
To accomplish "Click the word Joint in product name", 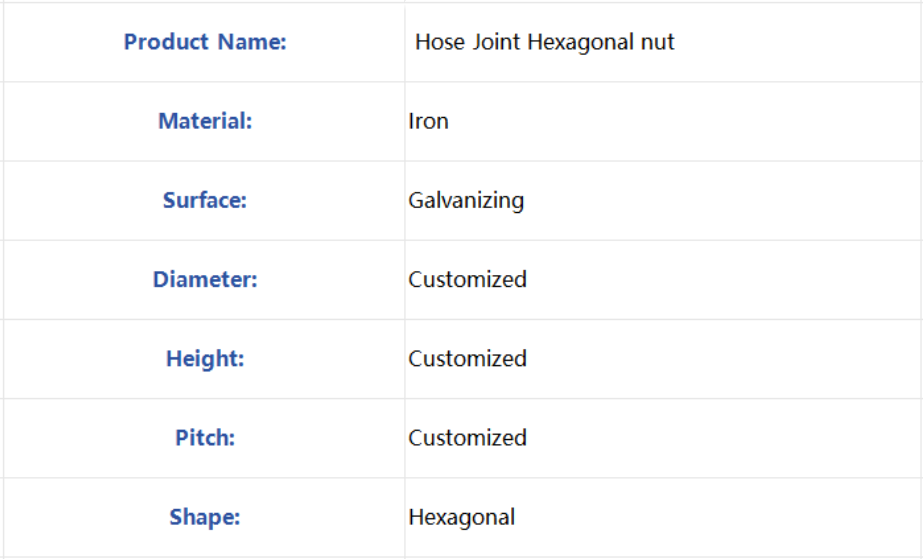I will coord(496,42).
